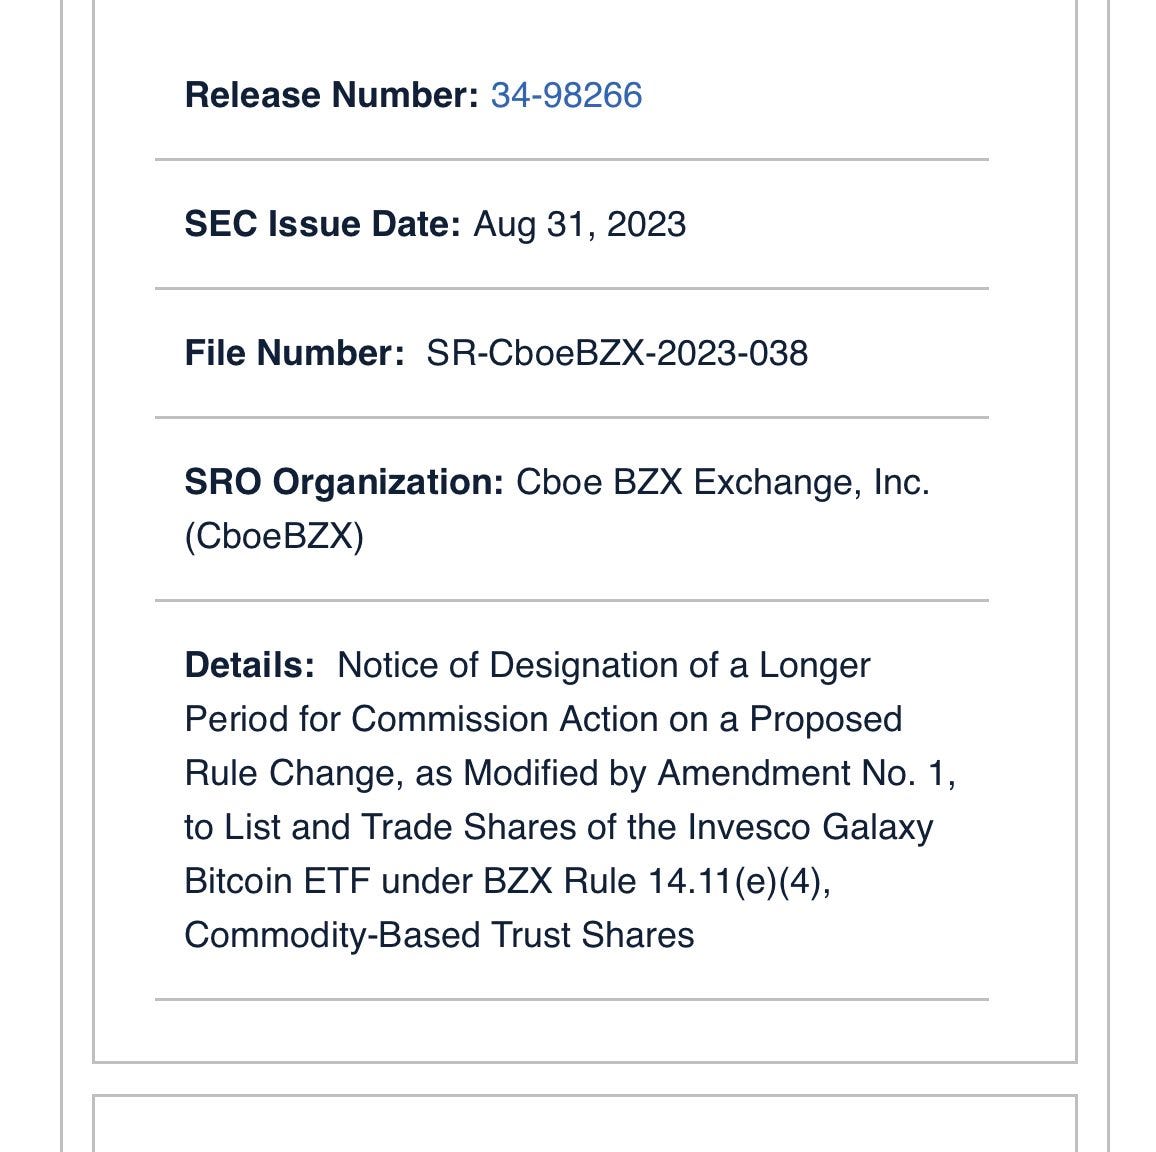Click the text 'Cboe BZX Exchange, Inc.'
1156x1152 pixels.
(722, 482)
